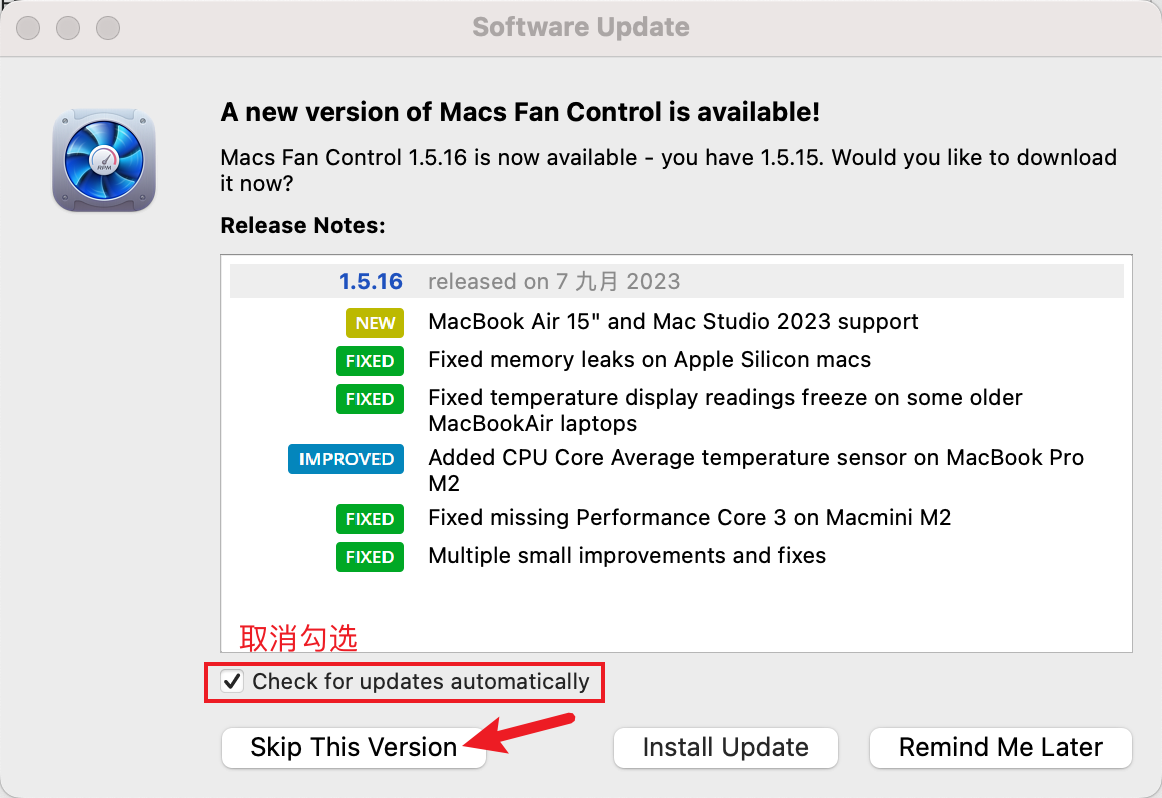Viewport: 1162px width, 798px height.
Task: Click FIXED badge beside Performance Core 3 entry
Action: click(370, 519)
